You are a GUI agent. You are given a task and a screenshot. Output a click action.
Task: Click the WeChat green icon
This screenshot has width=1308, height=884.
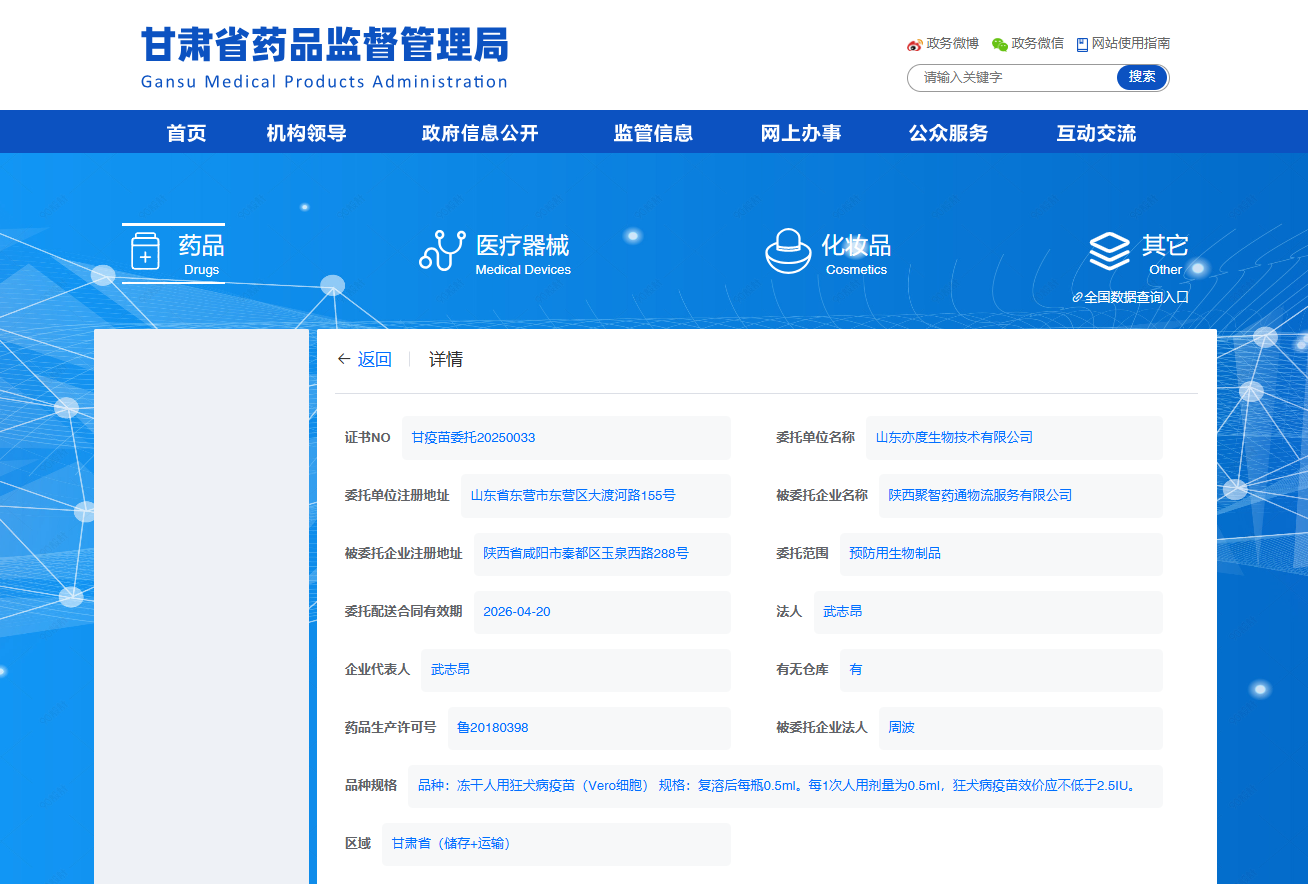click(999, 44)
